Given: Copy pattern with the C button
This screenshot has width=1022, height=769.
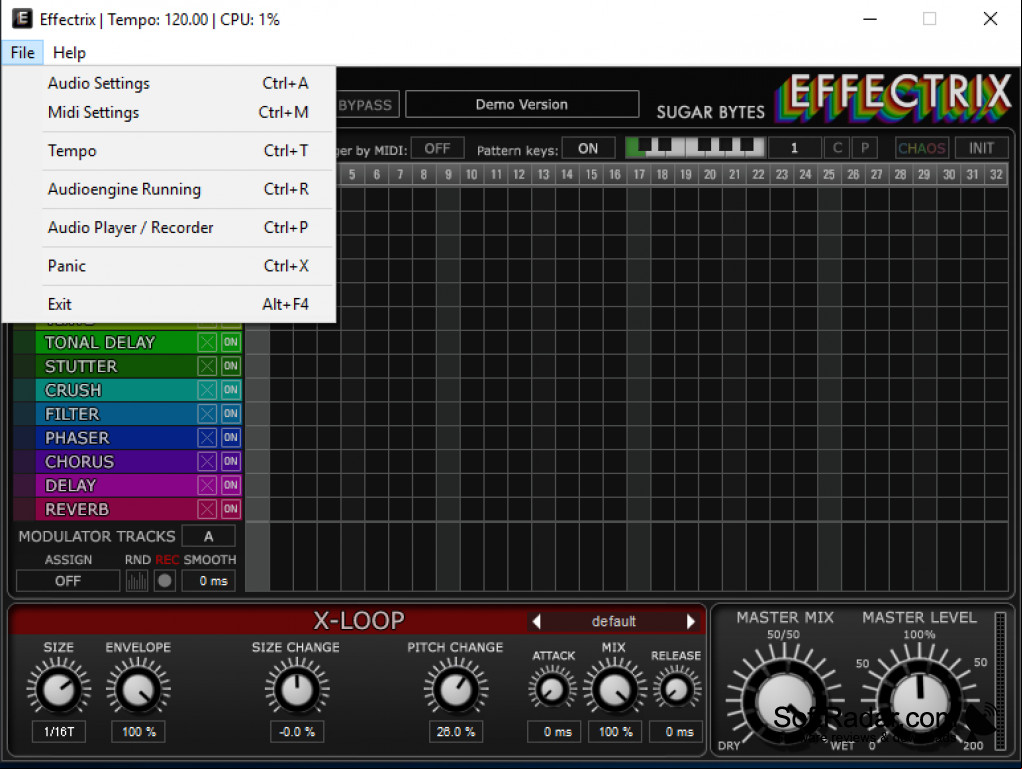Looking at the screenshot, I should point(838,148).
